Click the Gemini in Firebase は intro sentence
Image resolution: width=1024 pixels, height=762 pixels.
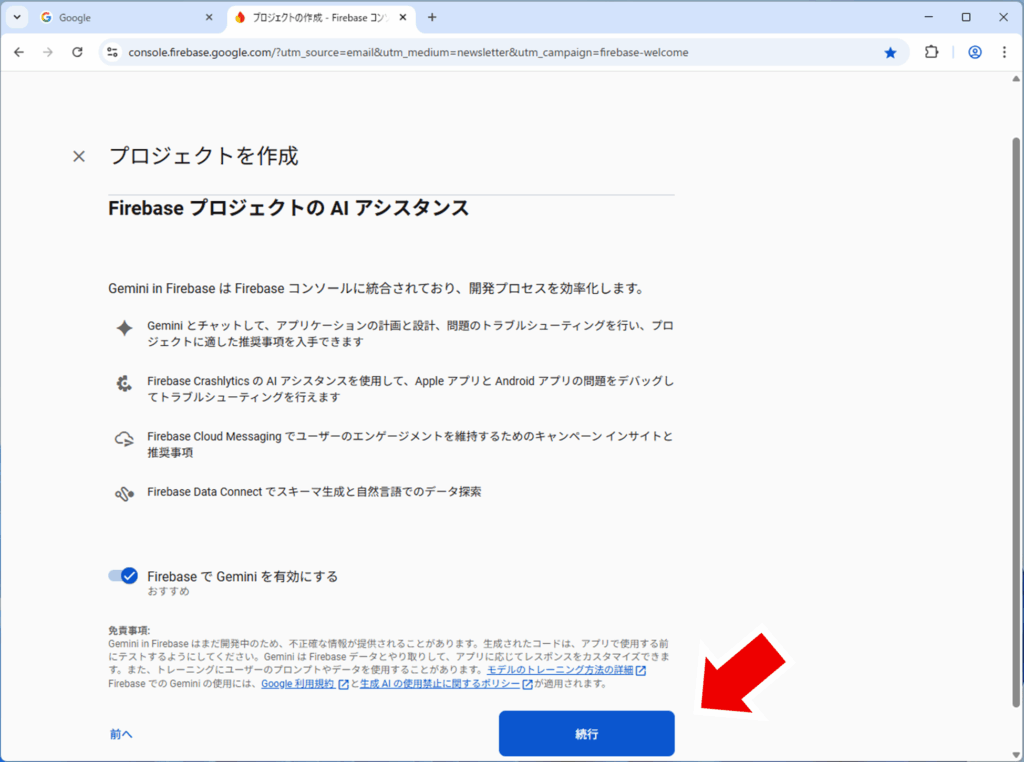pyautogui.click(x=377, y=289)
